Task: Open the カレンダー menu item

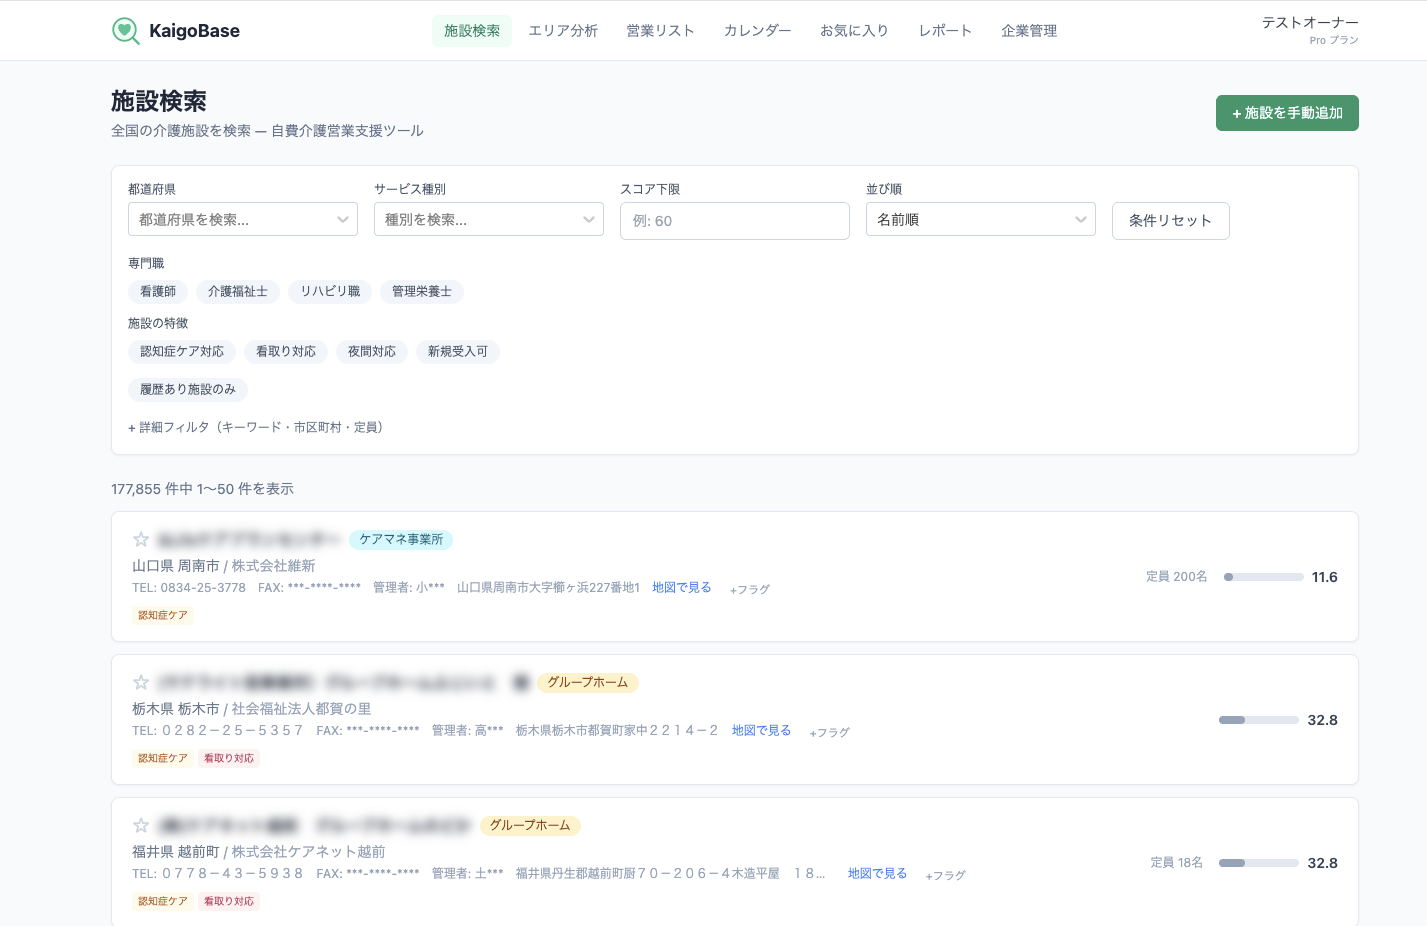Action: point(756,31)
